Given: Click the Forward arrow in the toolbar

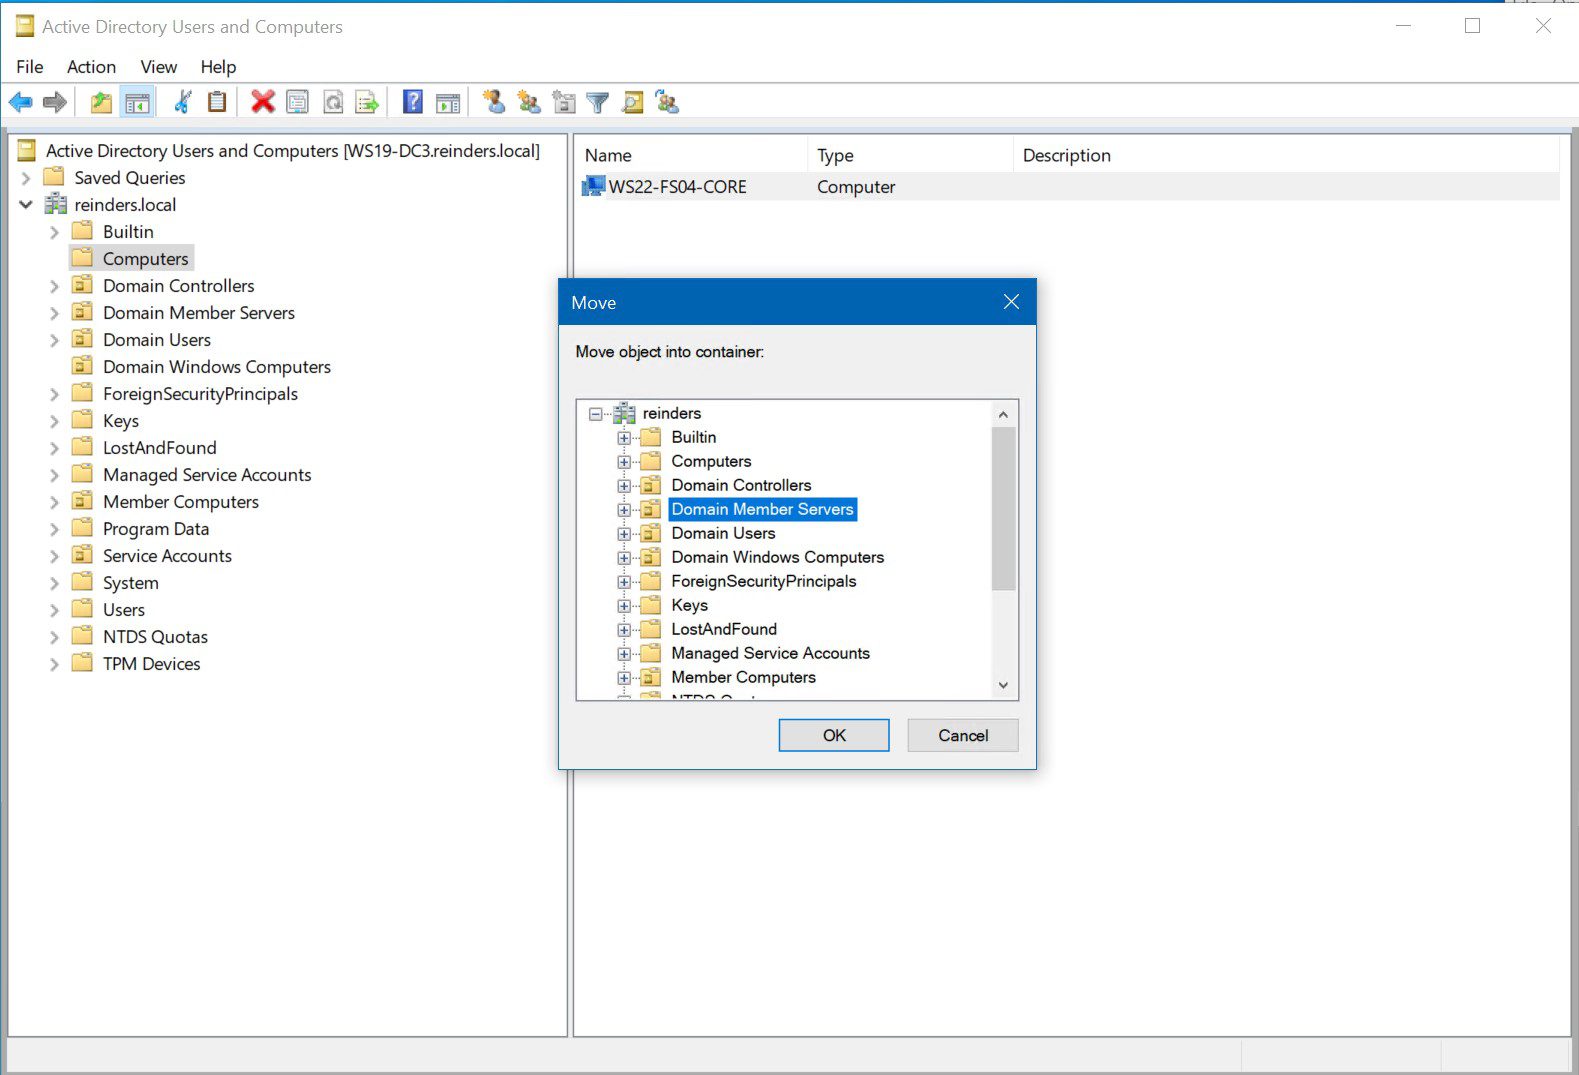Looking at the screenshot, I should pos(55,102).
